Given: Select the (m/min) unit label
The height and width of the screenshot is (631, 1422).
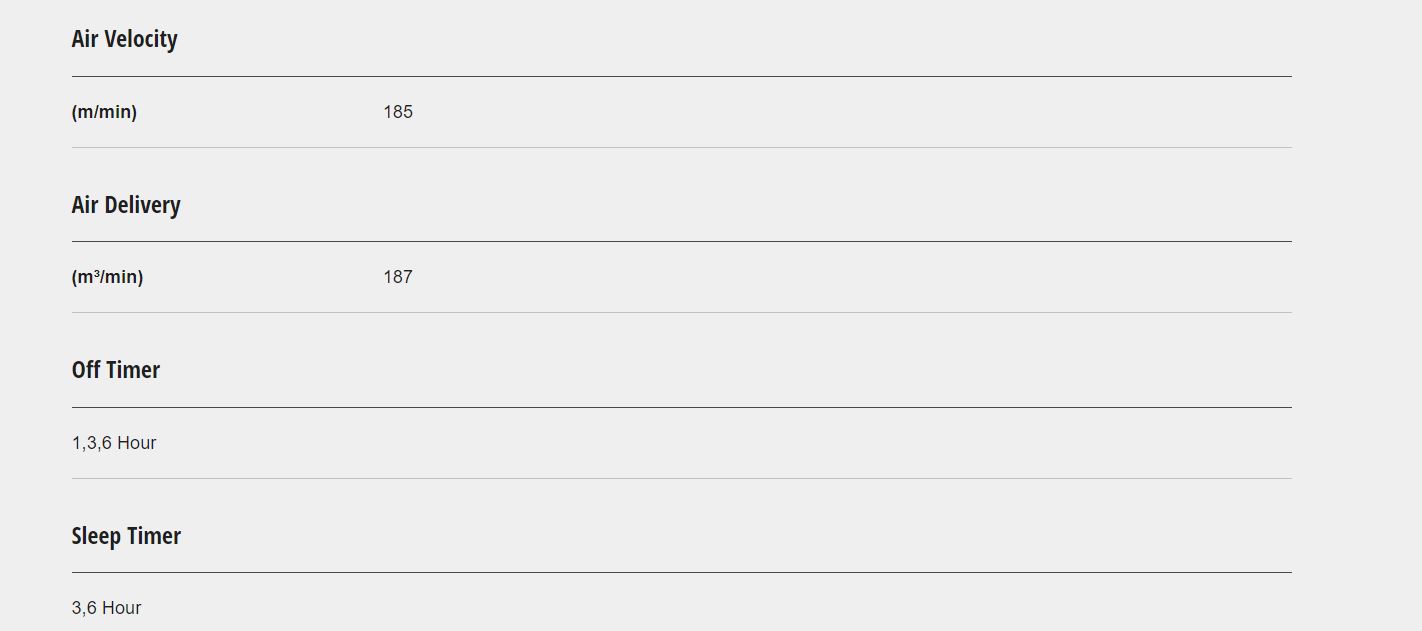Looking at the screenshot, I should coord(104,112).
